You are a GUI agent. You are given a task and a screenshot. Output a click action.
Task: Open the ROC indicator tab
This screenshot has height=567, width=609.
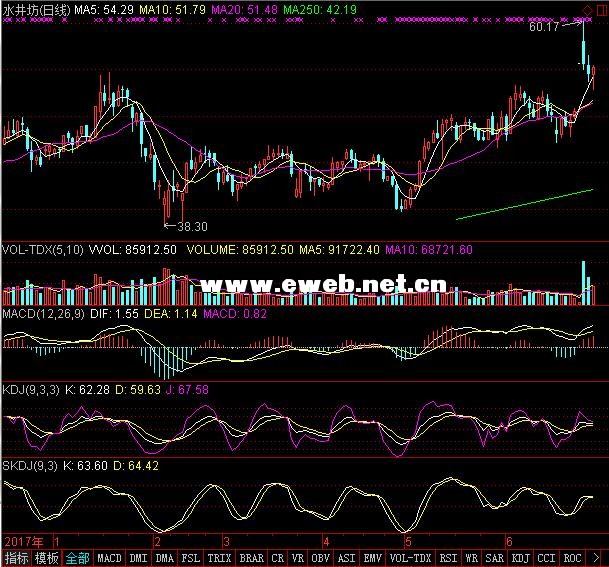pyautogui.click(x=572, y=558)
